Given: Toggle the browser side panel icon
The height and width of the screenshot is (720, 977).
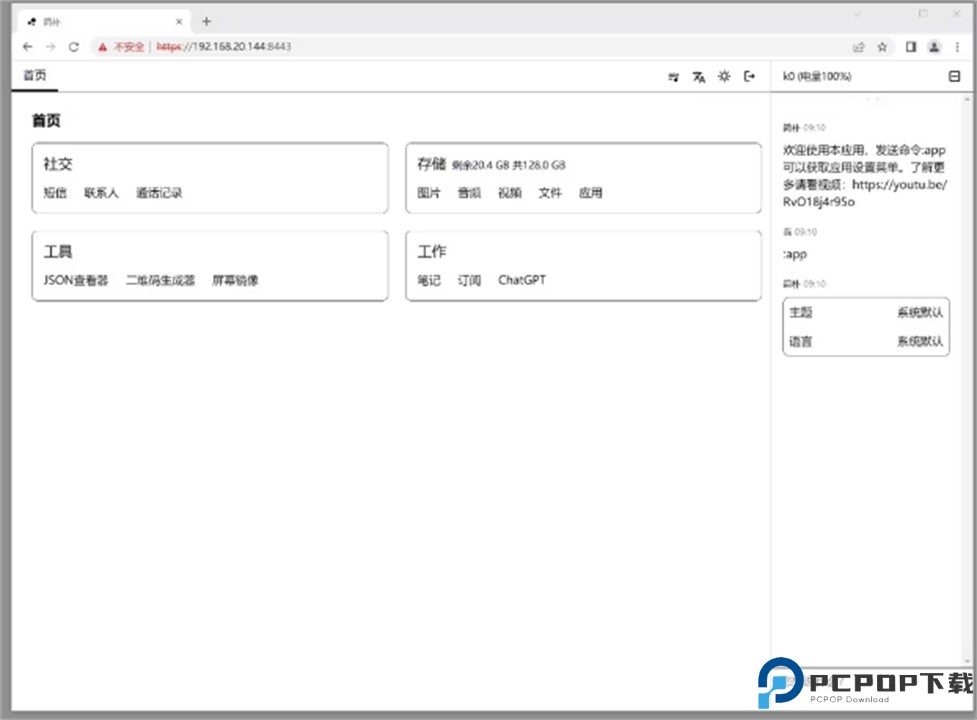Looking at the screenshot, I should (x=911, y=47).
